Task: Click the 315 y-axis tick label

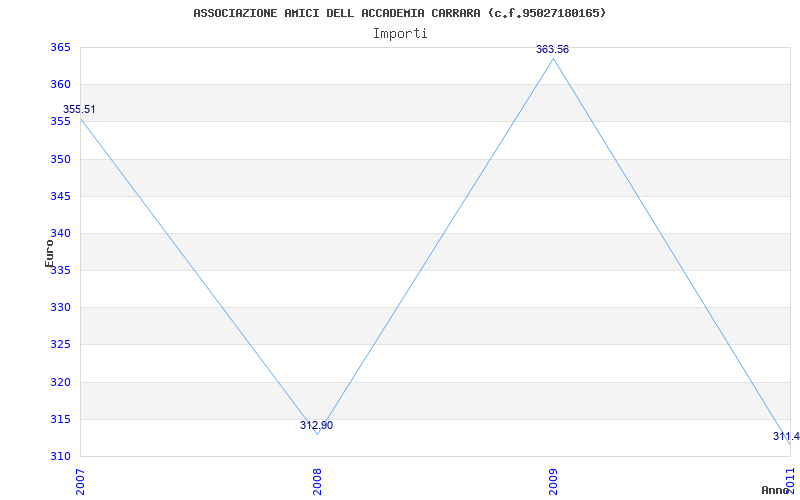Action: 60,419
